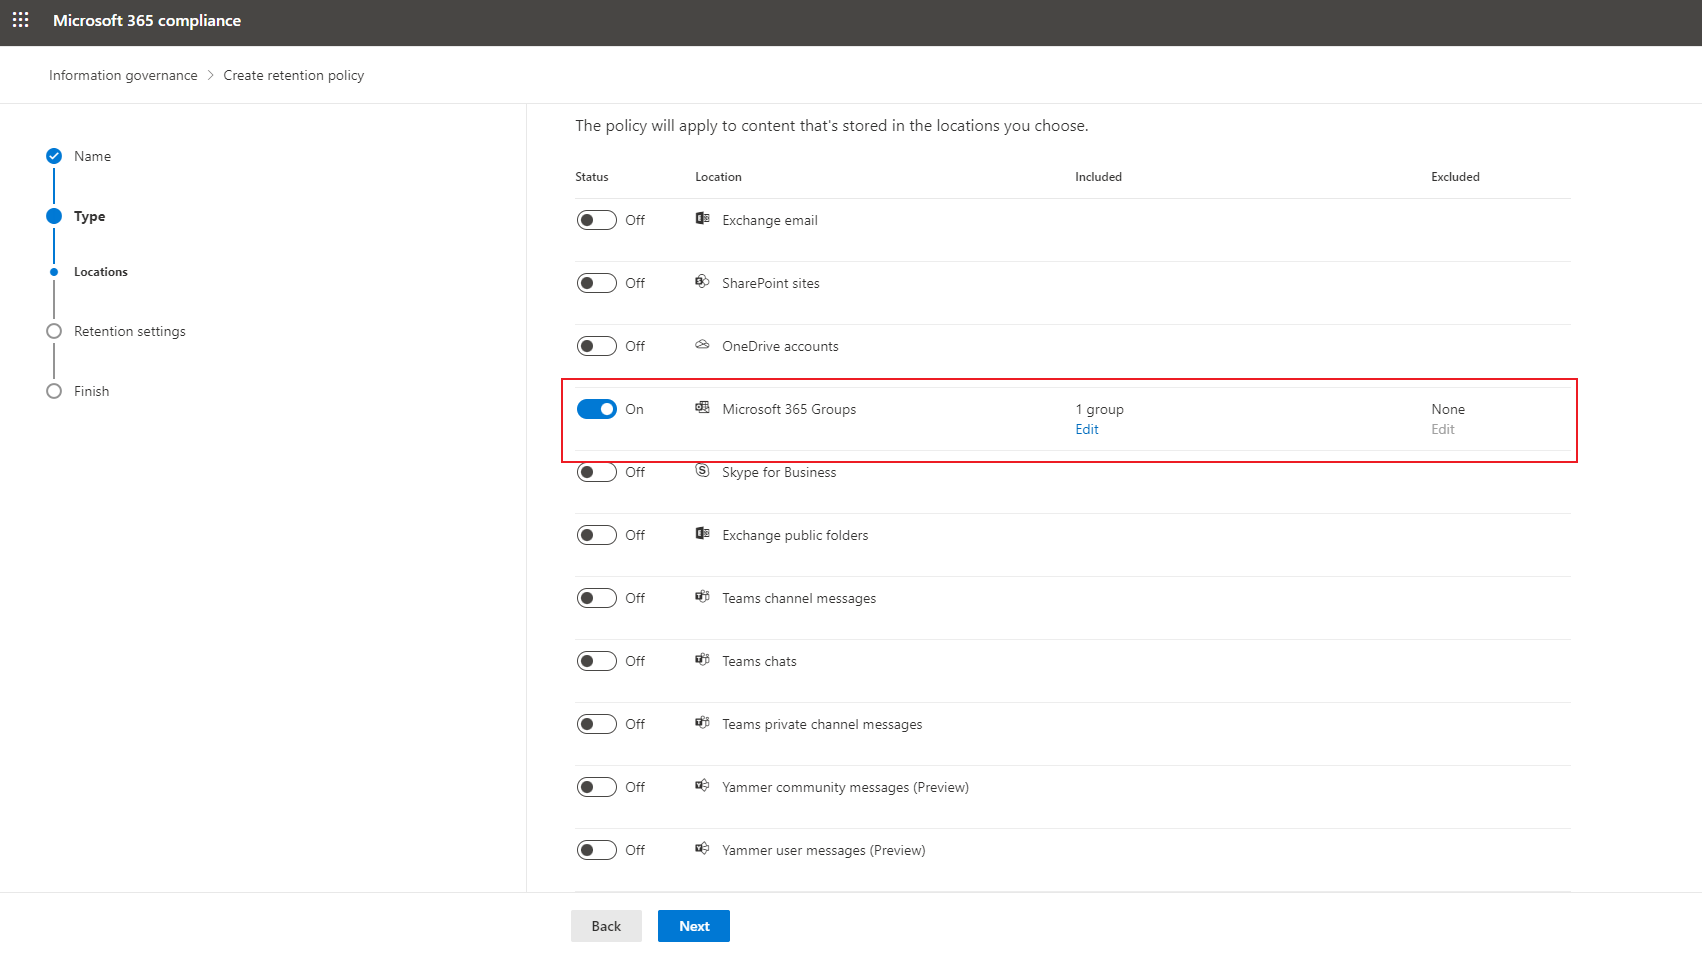The image size is (1702, 955).
Task: Enable Yammer user messages toggle
Action: click(597, 850)
